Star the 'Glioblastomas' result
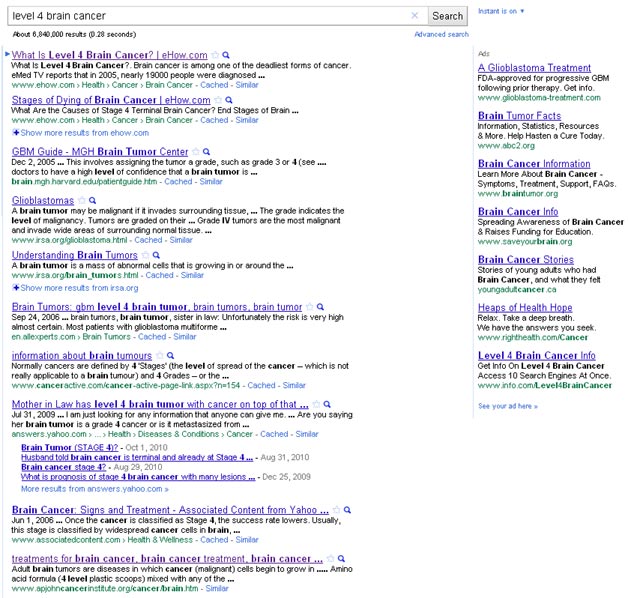 81,201
